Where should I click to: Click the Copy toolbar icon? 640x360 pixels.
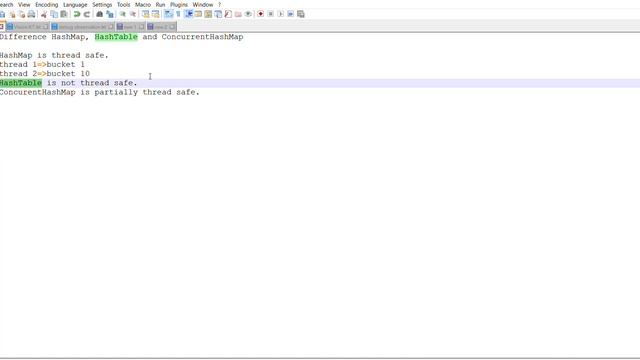pyautogui.click(x=54, y=14)
